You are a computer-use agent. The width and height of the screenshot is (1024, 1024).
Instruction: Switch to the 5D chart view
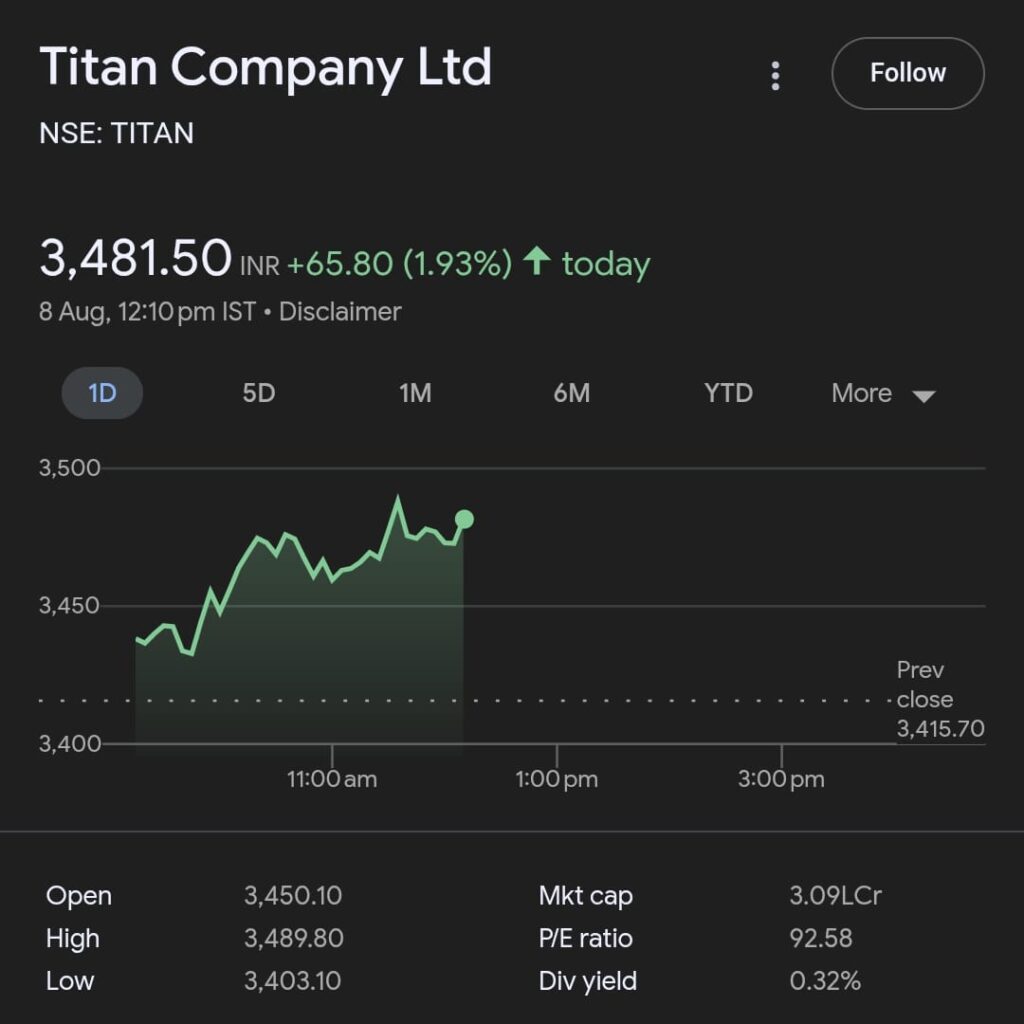[258, 393]
